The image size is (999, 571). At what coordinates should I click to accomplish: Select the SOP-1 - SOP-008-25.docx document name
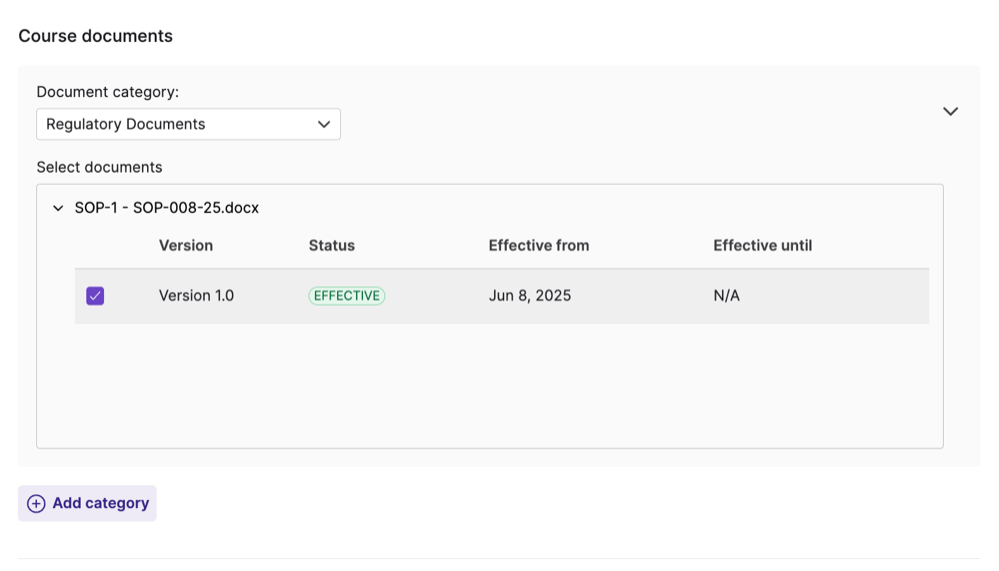(x=166, y=208)
